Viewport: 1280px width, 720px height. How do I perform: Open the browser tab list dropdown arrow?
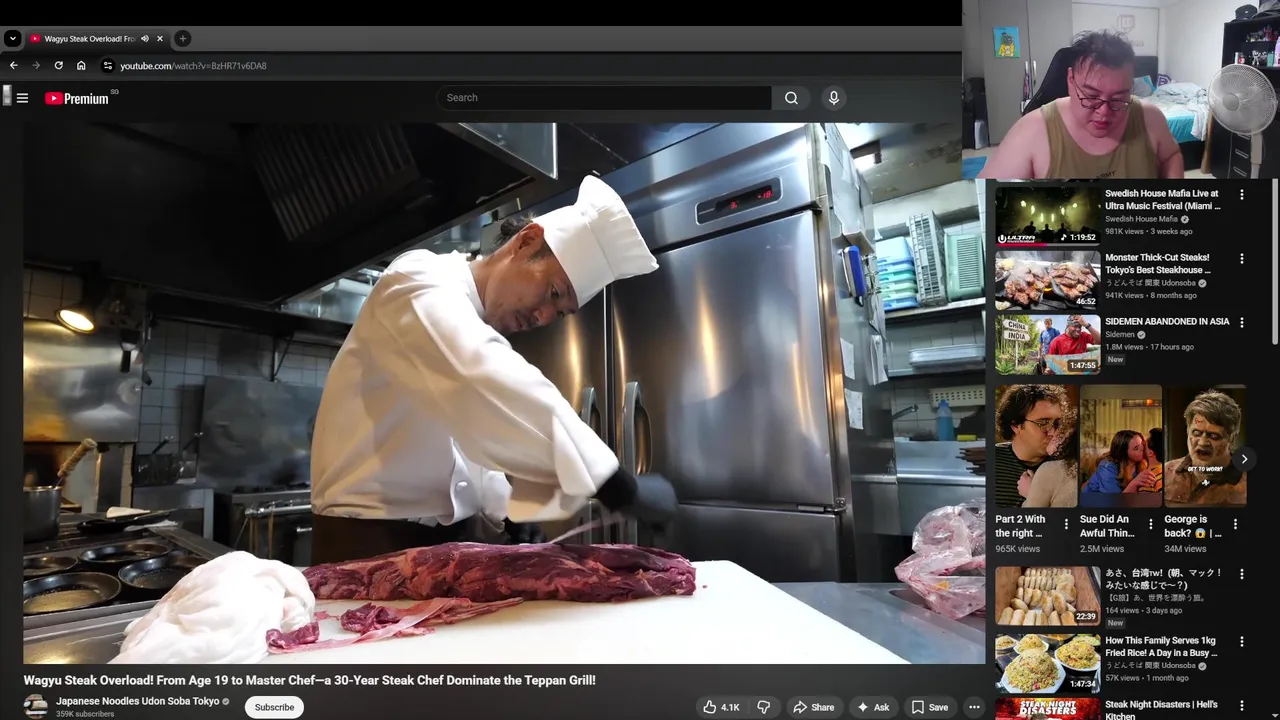point(12,38)
